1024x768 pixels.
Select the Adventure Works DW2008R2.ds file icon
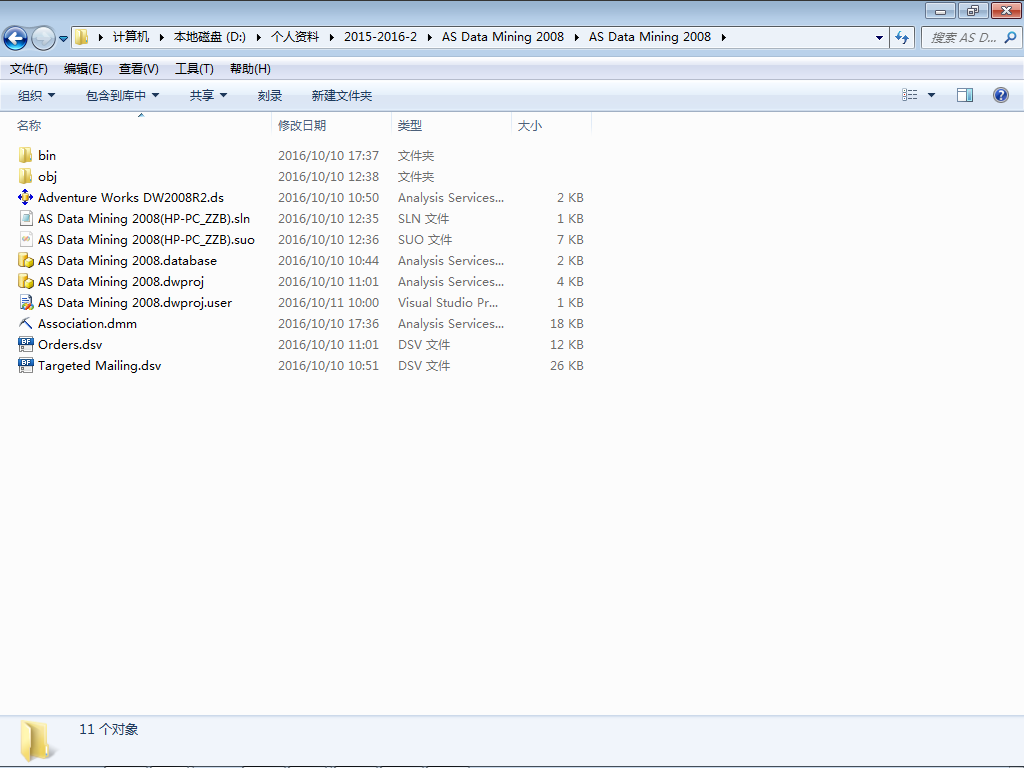click(25, 197)
